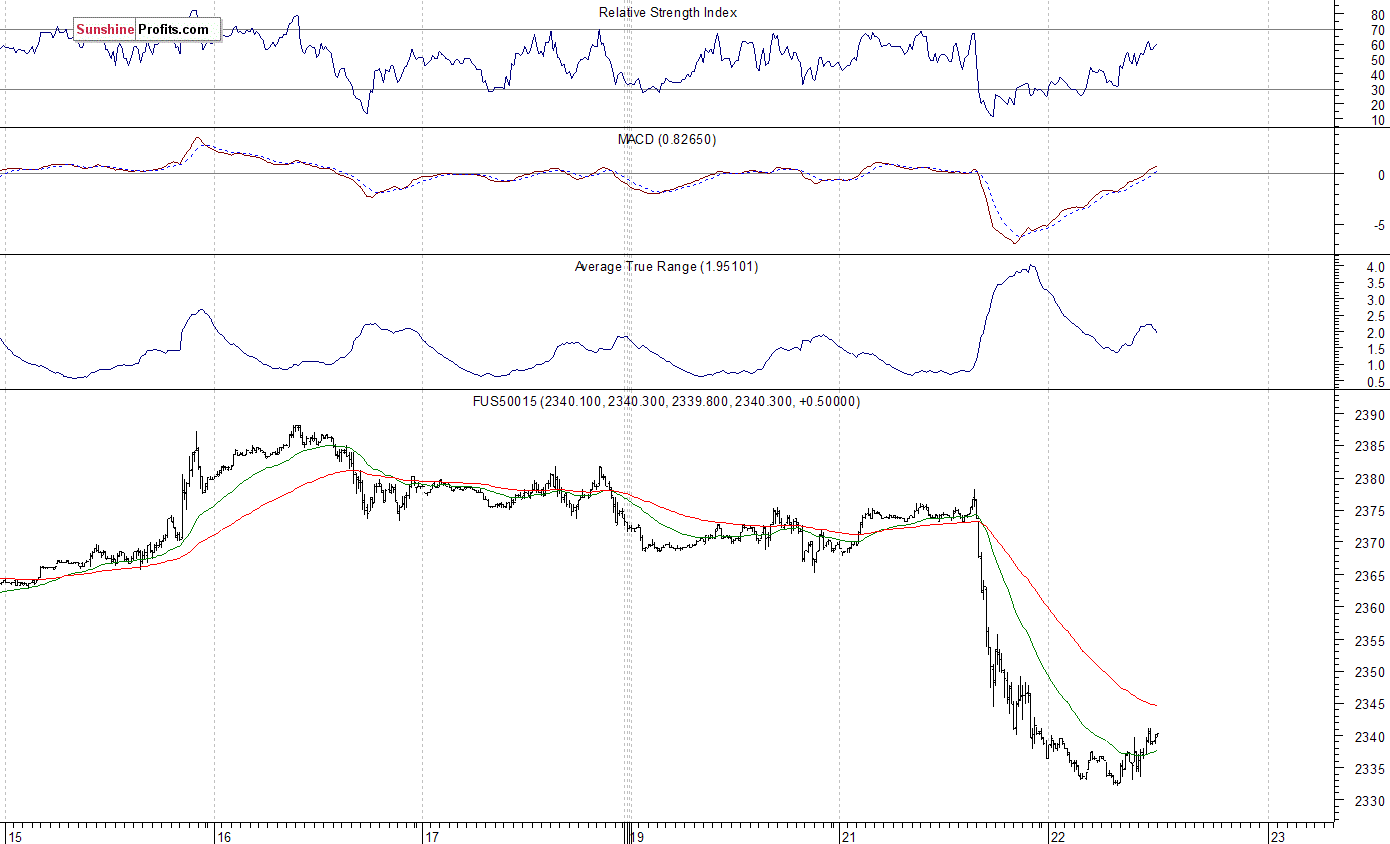
Task: Select price axis value 2380
Action: click(x=1369, y=479)
